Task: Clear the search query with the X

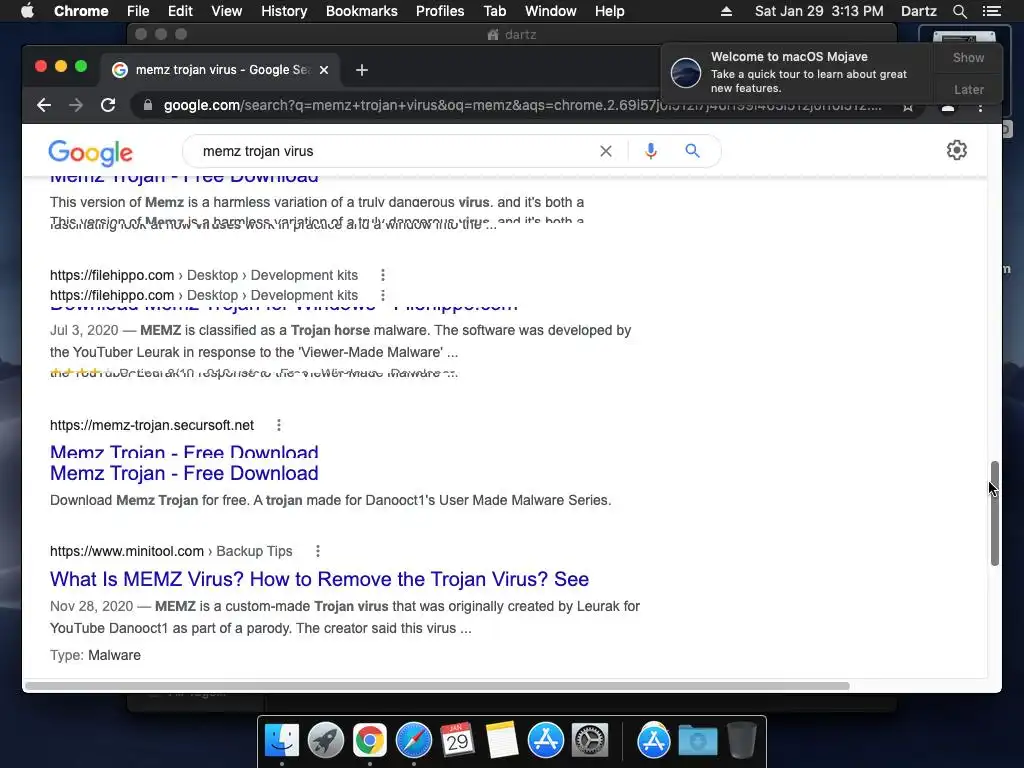Action: click(x=606, y=152)
